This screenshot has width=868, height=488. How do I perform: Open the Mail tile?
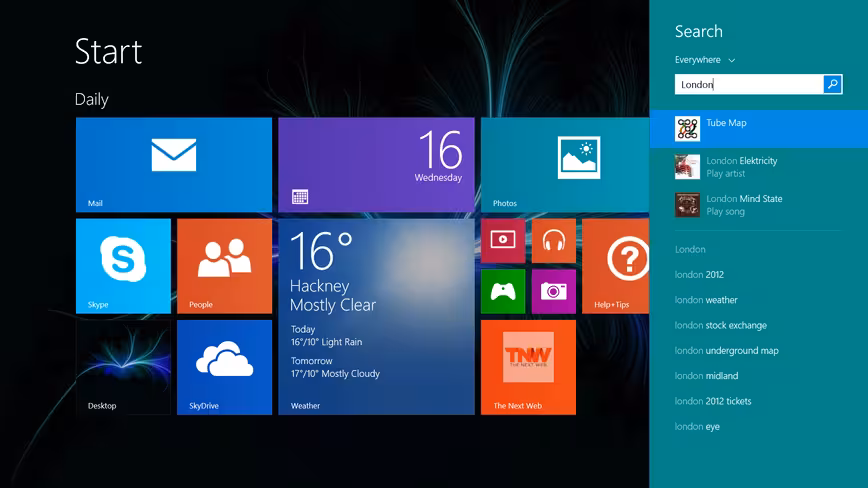(x=174, y=165)
